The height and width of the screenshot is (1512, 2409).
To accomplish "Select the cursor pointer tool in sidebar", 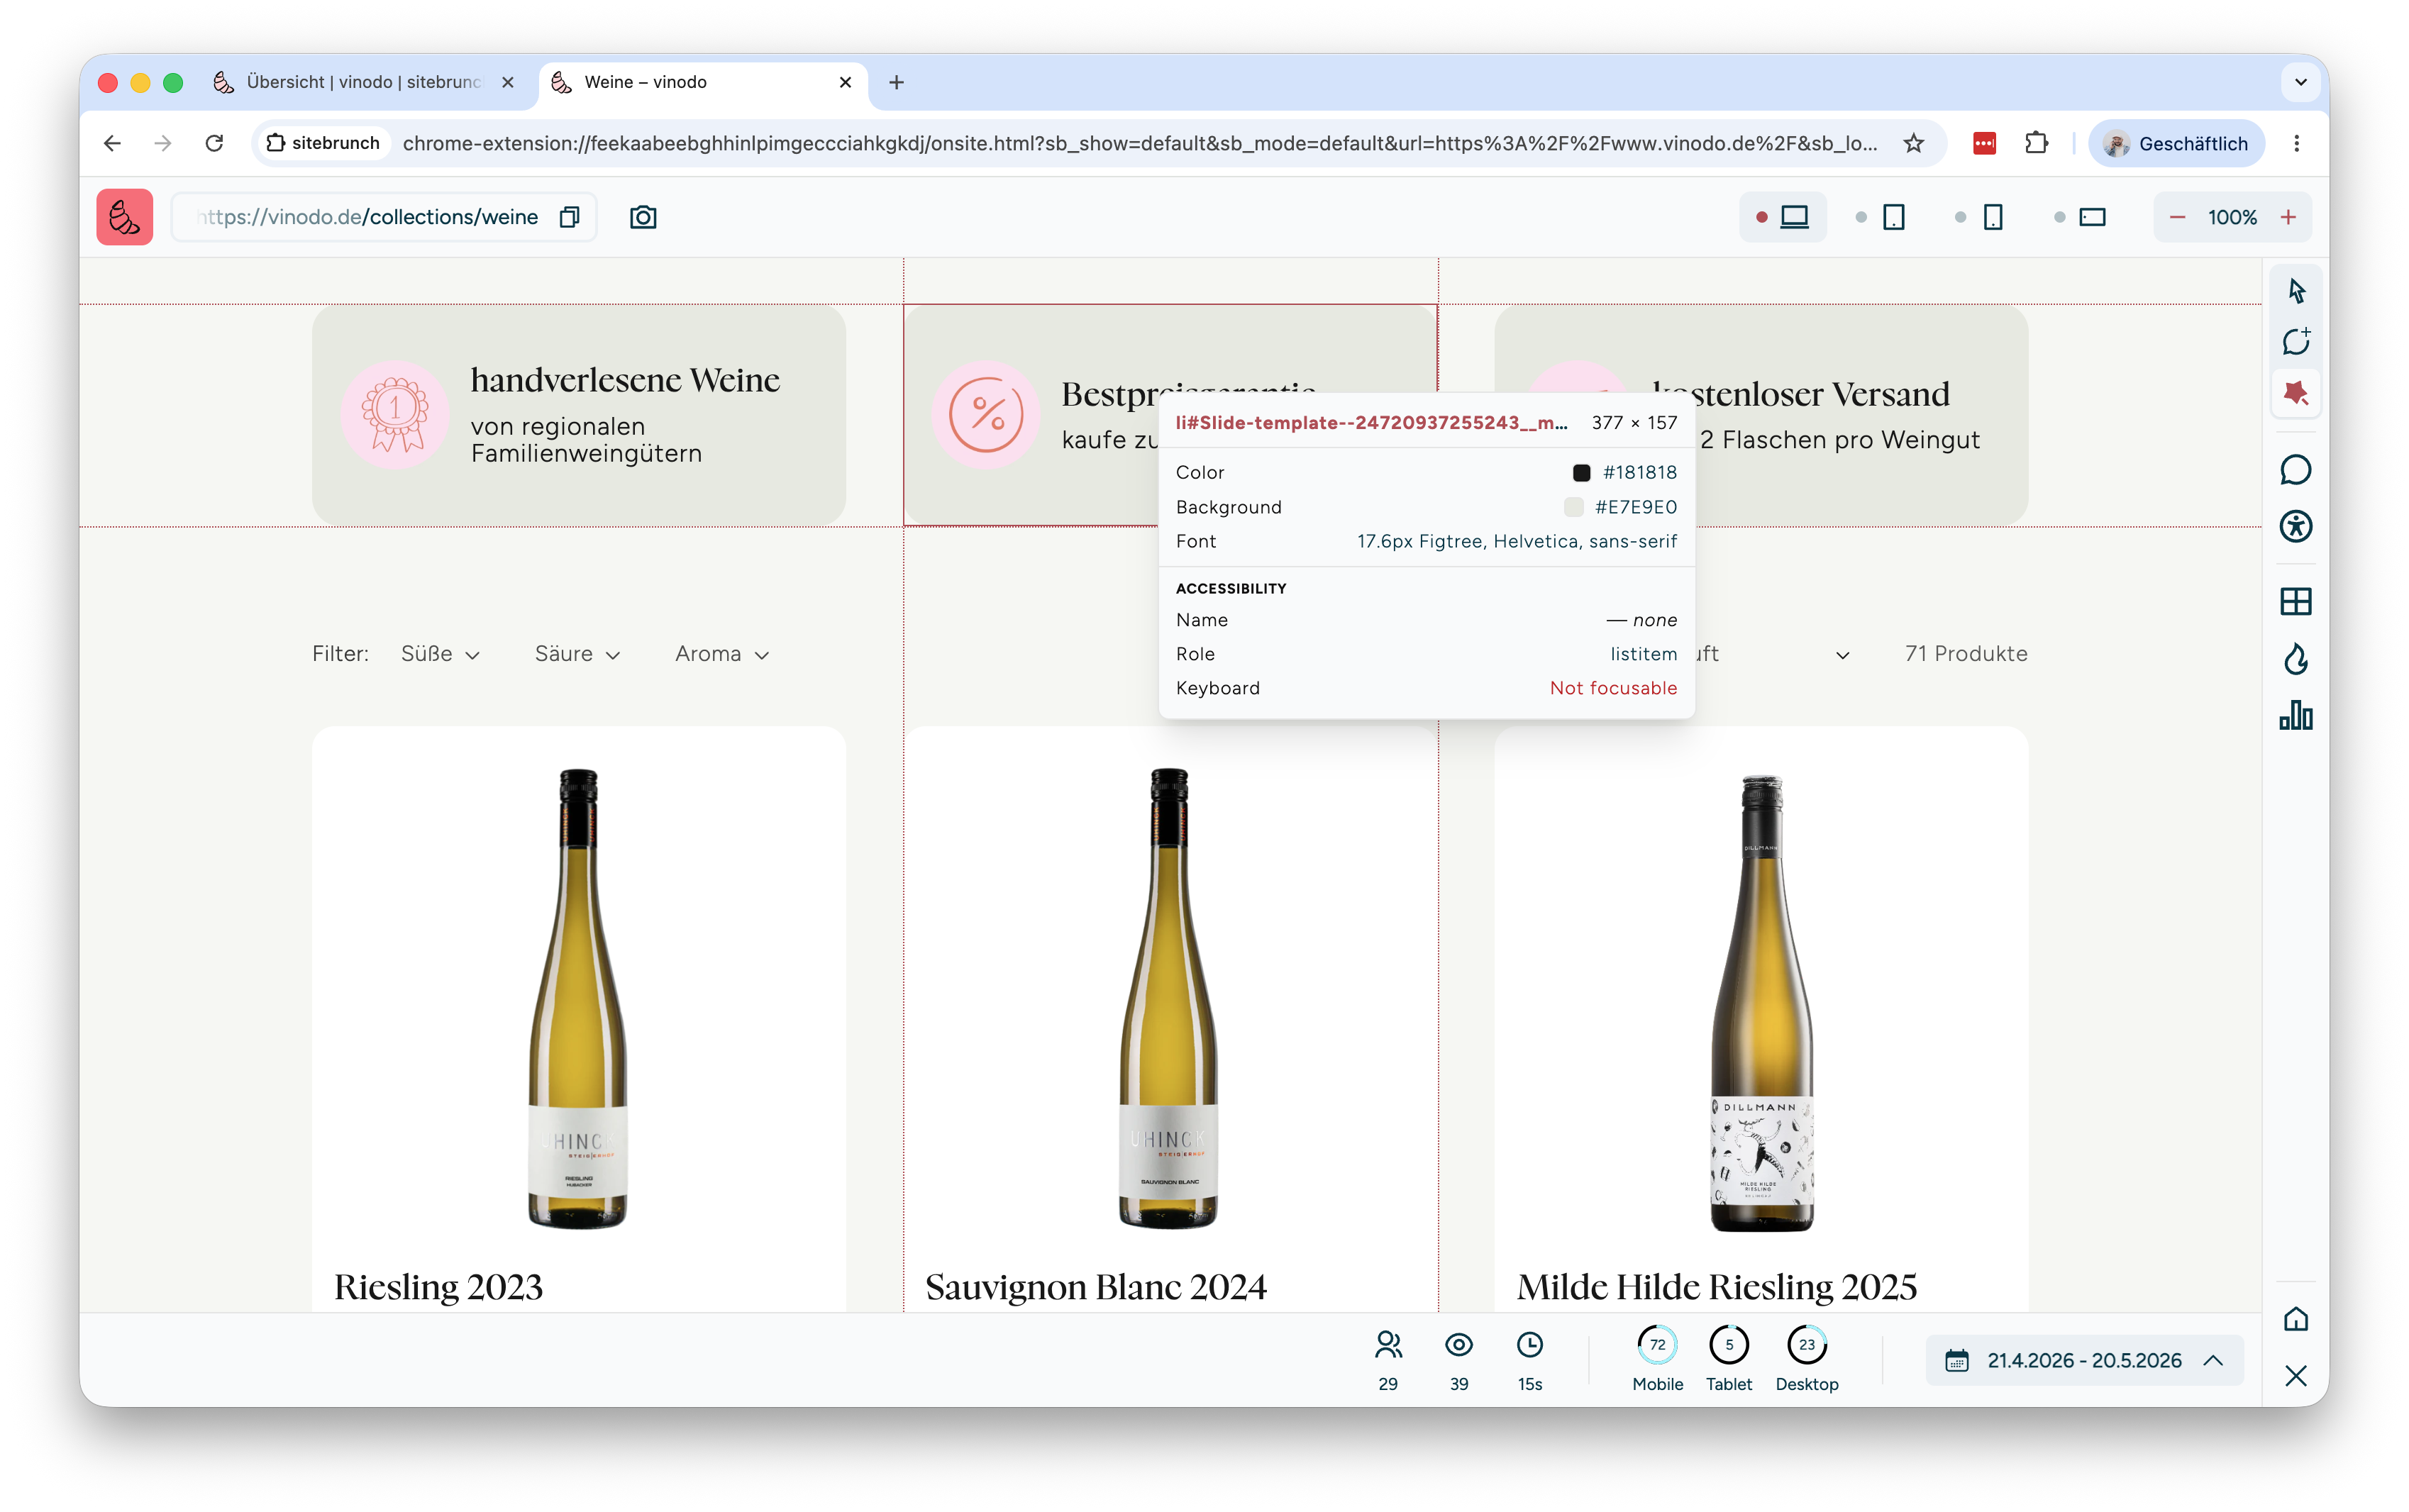I will (x=2296, y=291).
